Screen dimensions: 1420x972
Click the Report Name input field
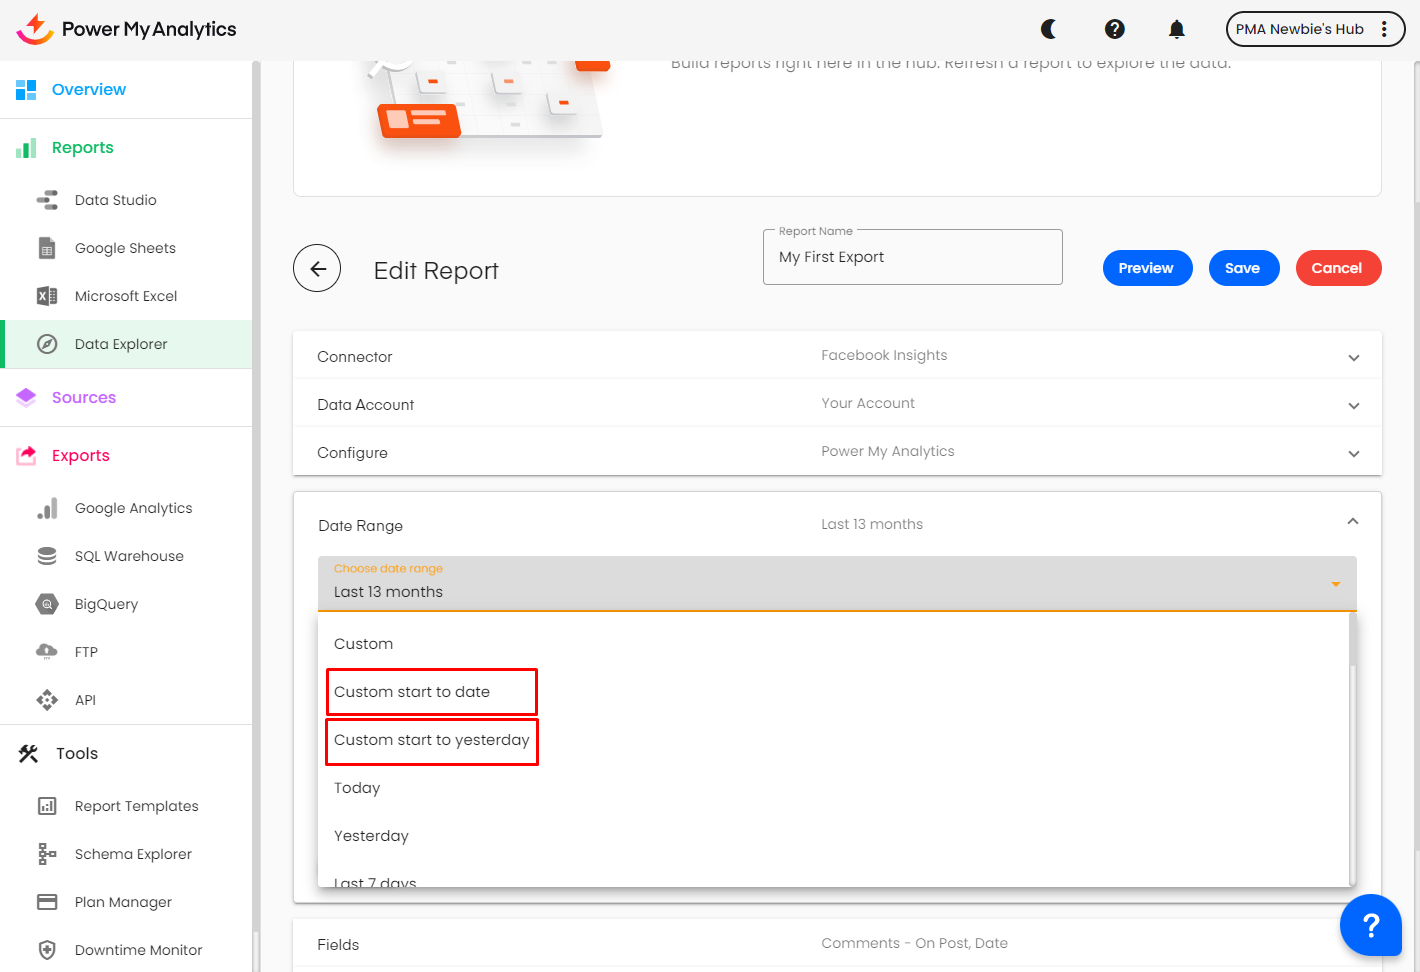click(x=912, y=258)
